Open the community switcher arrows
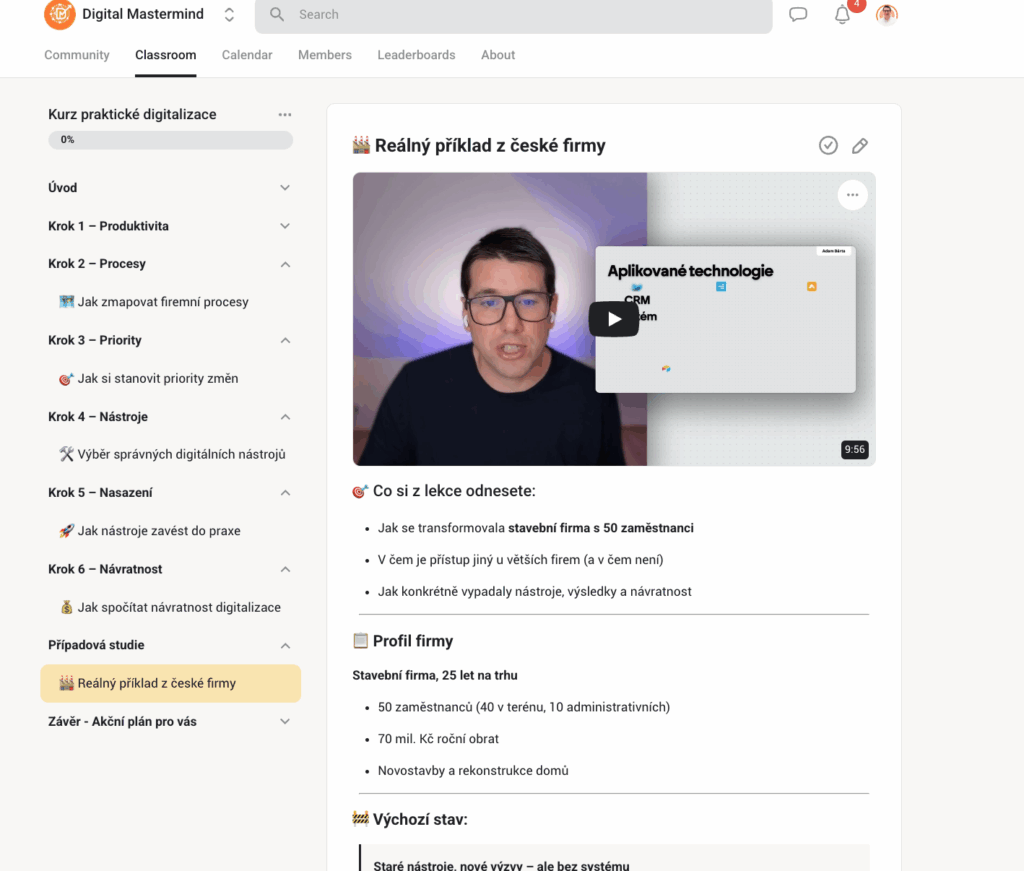The width and height of the screenshot is (1024, 871). (x=228, y=14)
